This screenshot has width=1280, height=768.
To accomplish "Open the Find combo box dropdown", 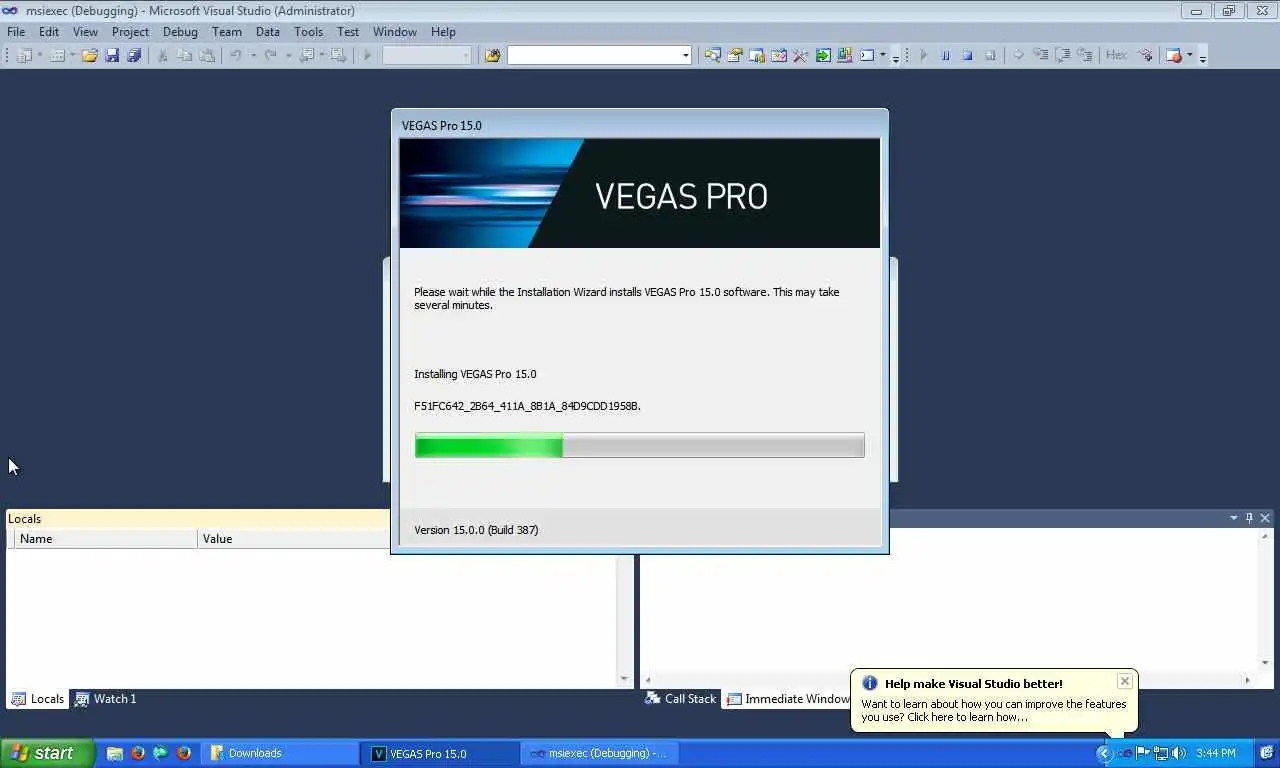I will click(685, 55).
